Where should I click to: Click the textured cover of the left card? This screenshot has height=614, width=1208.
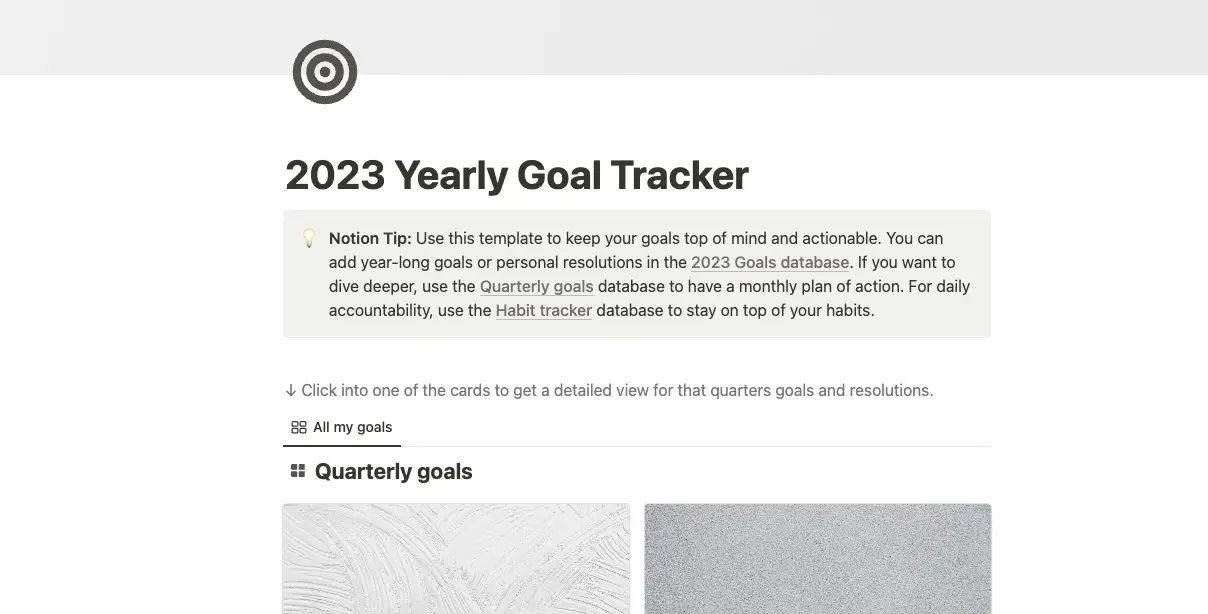(x=456, y=558)
